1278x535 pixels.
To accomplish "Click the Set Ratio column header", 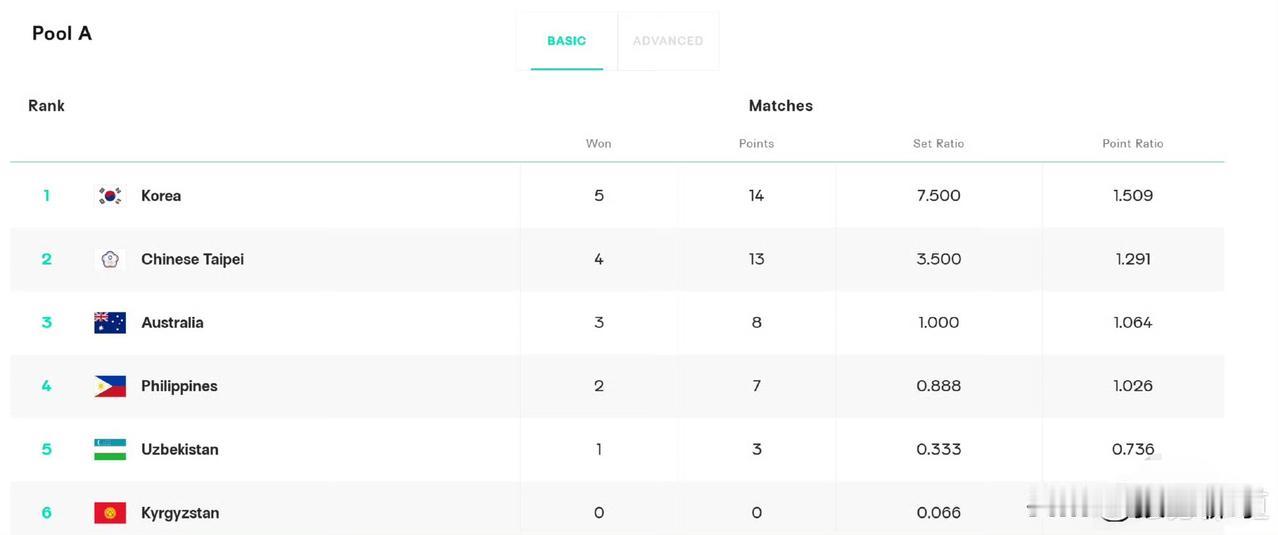I will click(x=938, y=143).
